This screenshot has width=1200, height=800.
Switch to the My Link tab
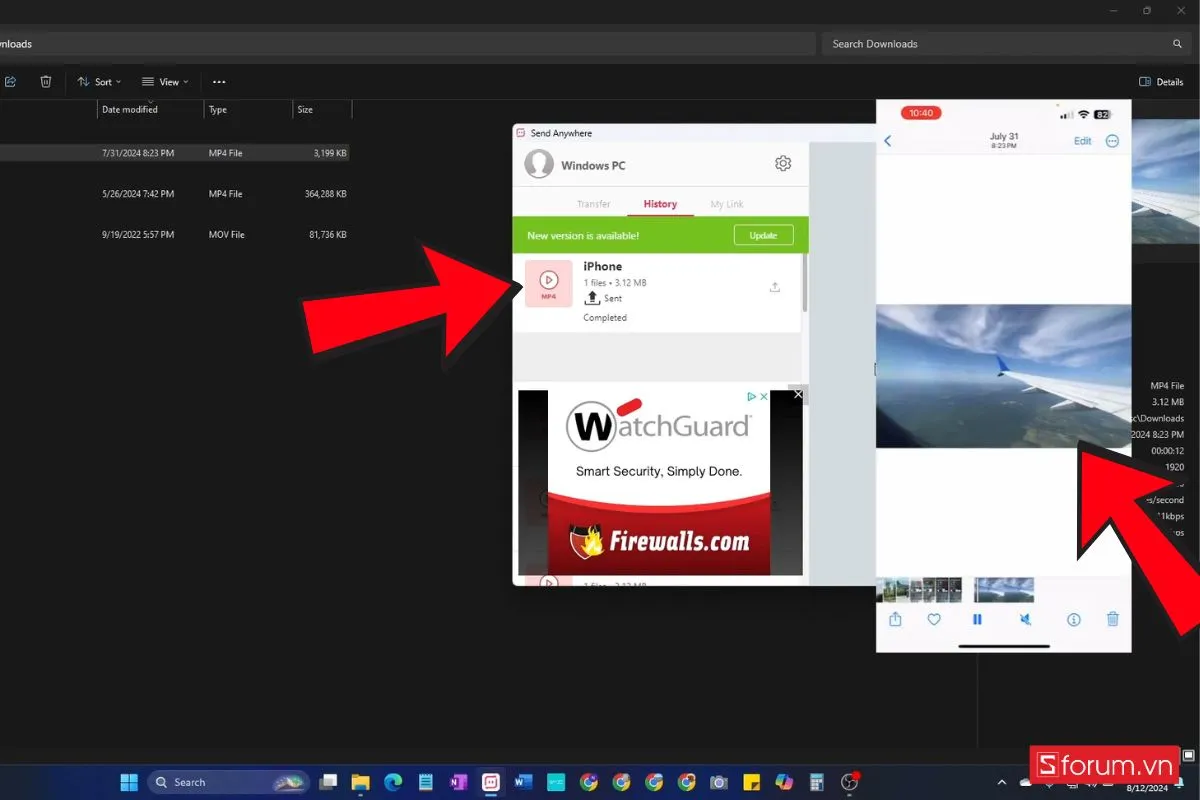tap(727, 204)
